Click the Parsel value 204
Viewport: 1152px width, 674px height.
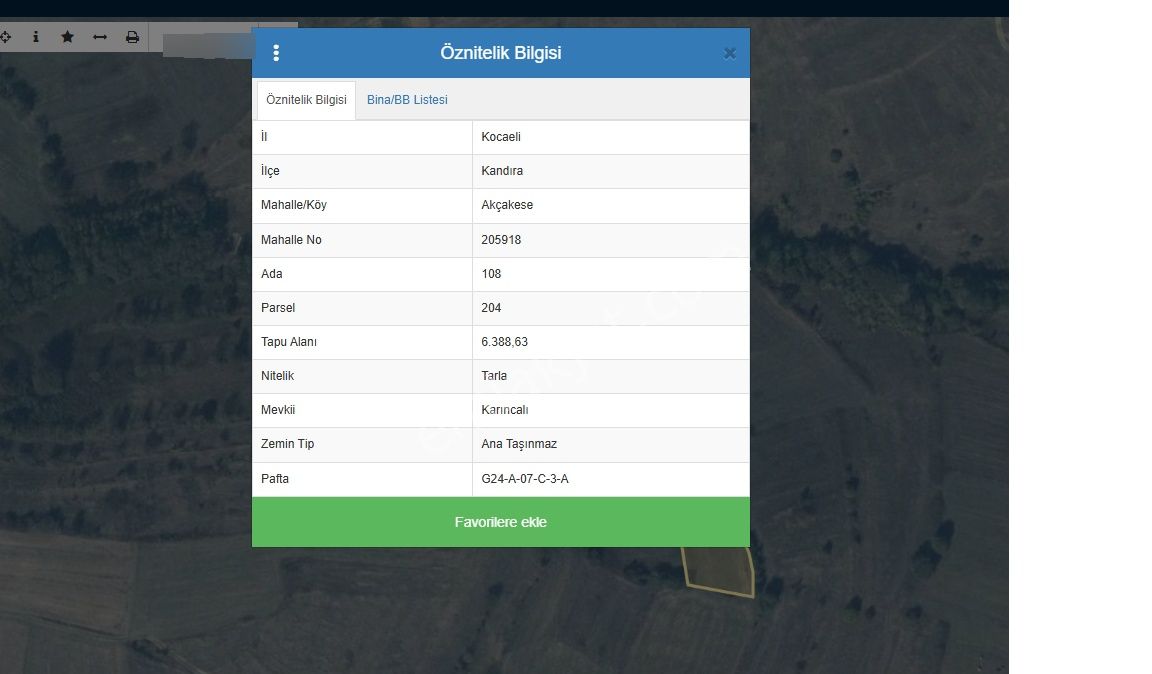coord(491,308)
